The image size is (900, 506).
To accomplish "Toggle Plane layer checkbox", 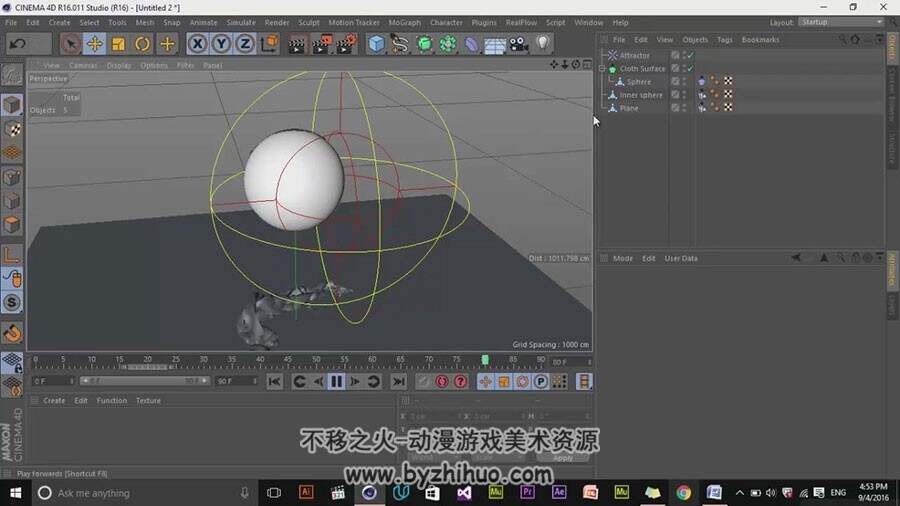I will coord(675,108).
